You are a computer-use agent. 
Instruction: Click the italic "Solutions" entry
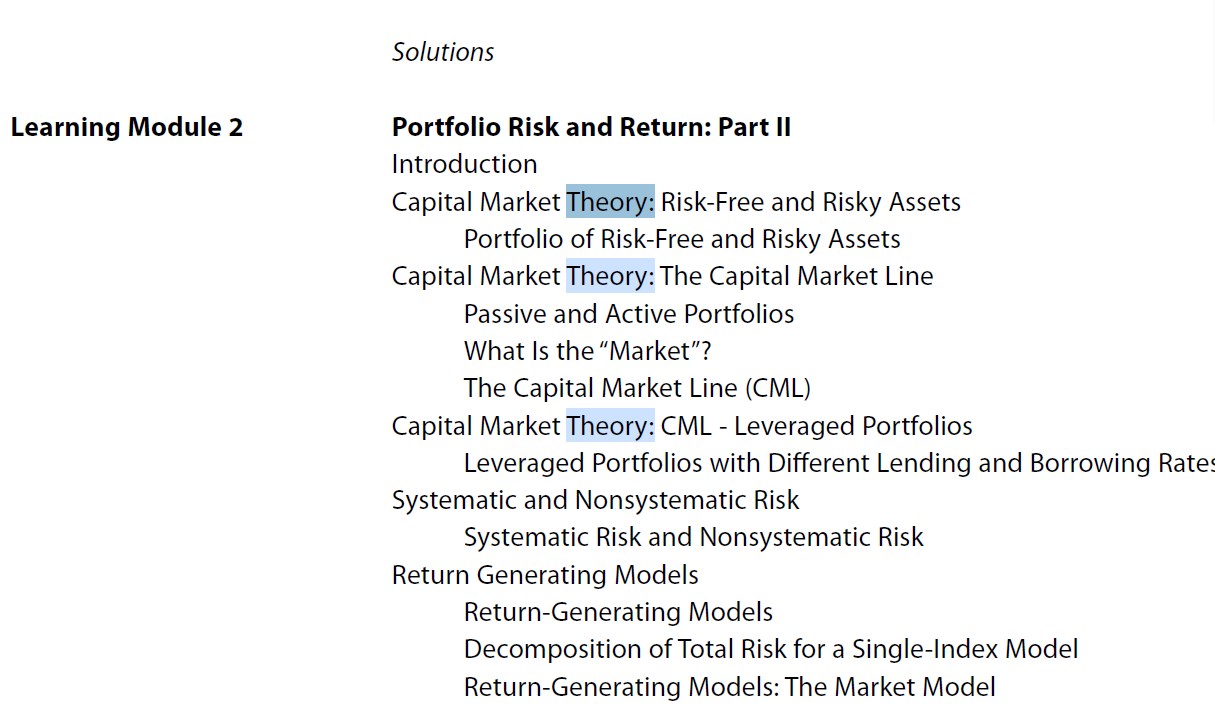[442, 52]
